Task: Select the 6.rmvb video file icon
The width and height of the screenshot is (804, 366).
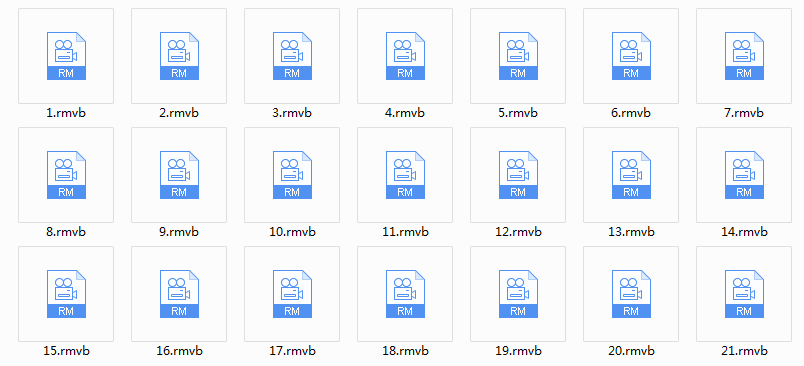Action: (x=631, y=56)
